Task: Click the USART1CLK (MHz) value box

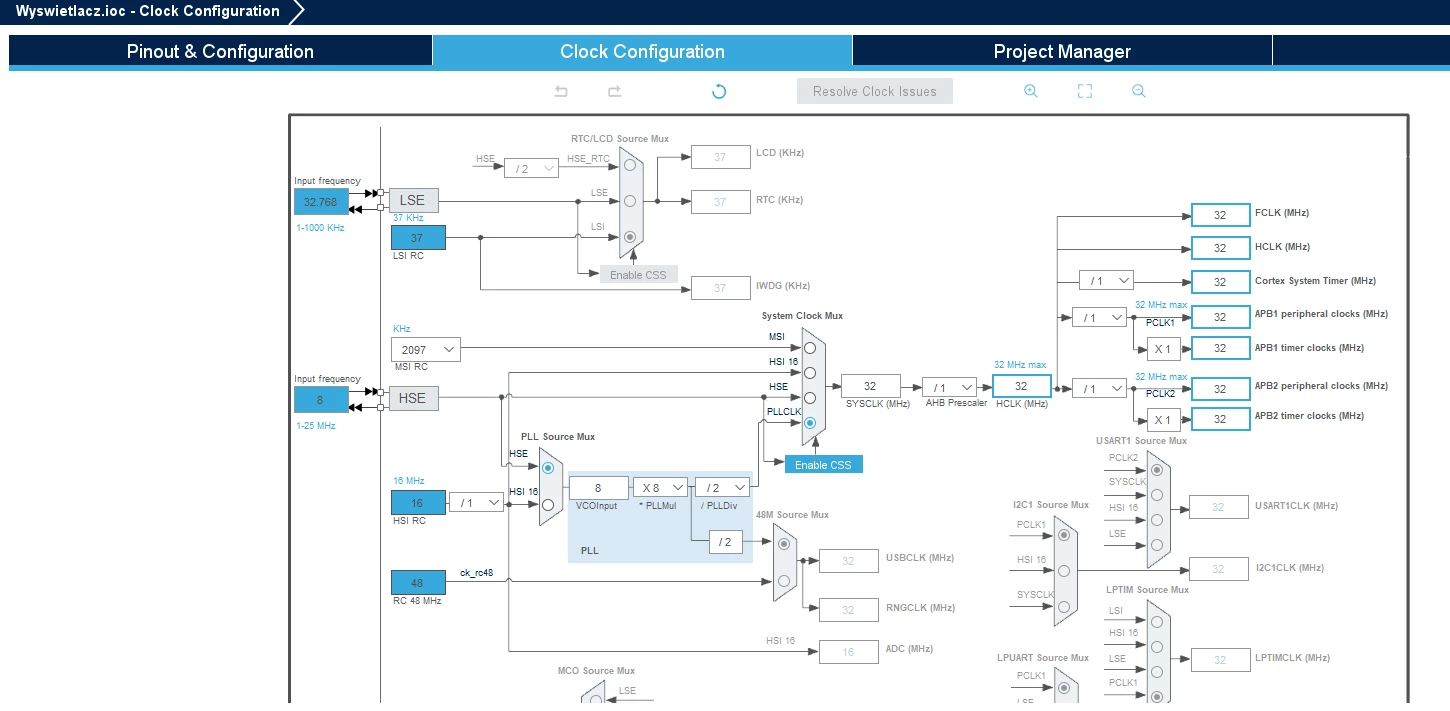Action: 1218,507
